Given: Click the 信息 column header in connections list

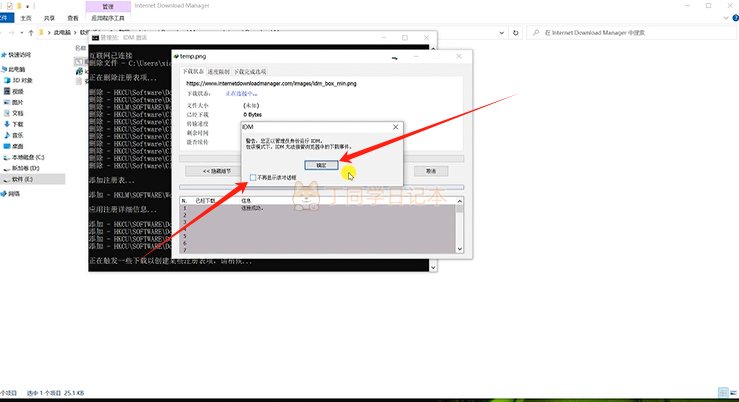Looking at the screenshot, I should click(246, 201).
